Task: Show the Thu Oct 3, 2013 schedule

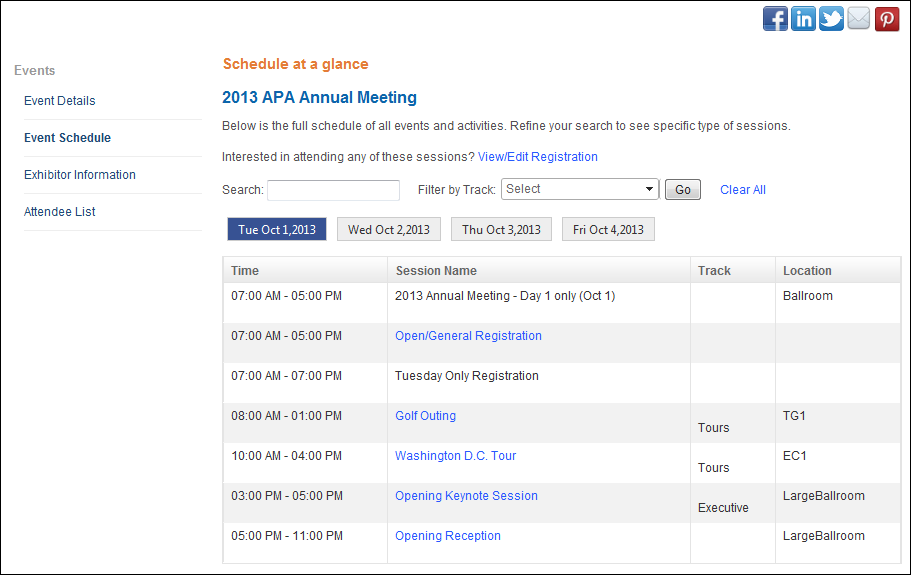Action: tap(501, 229)
